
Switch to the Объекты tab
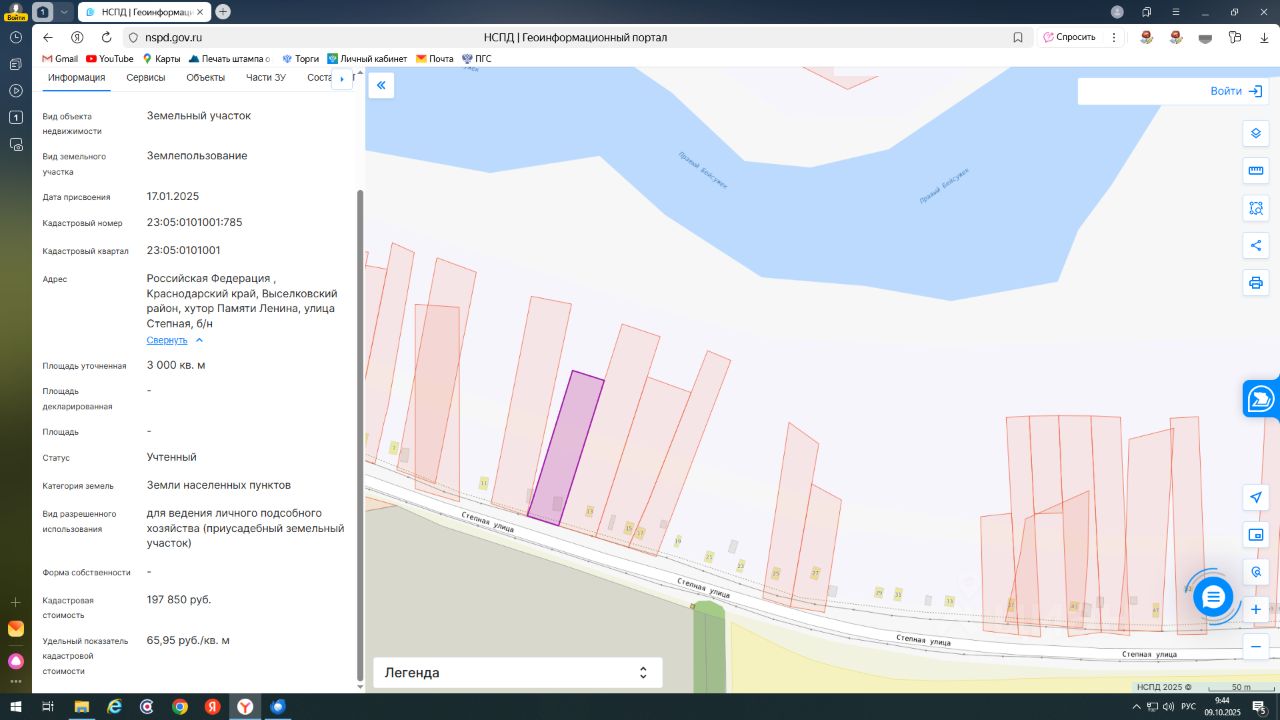point(206,78)
